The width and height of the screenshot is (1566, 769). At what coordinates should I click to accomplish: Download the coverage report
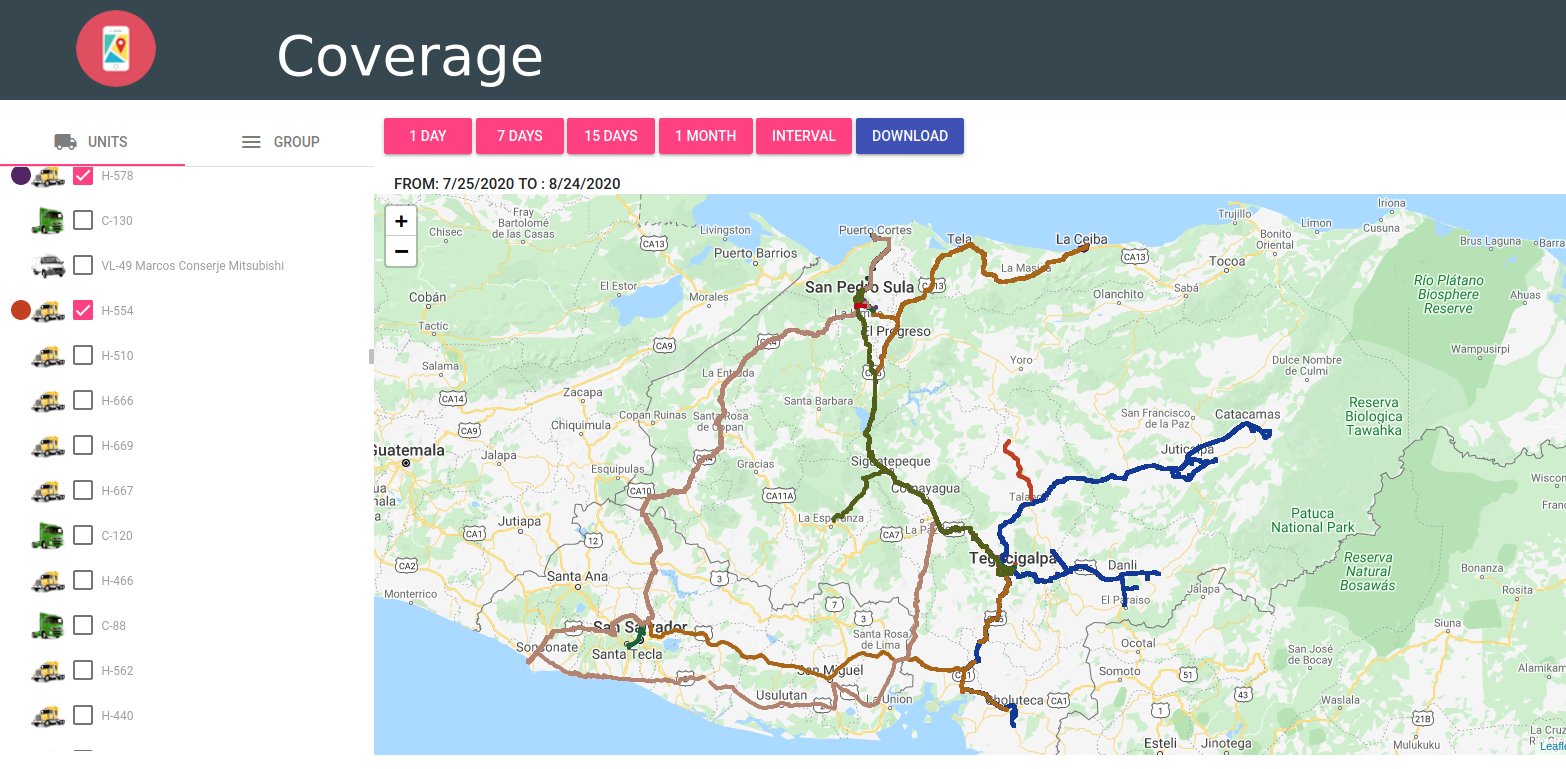point(910,136)
